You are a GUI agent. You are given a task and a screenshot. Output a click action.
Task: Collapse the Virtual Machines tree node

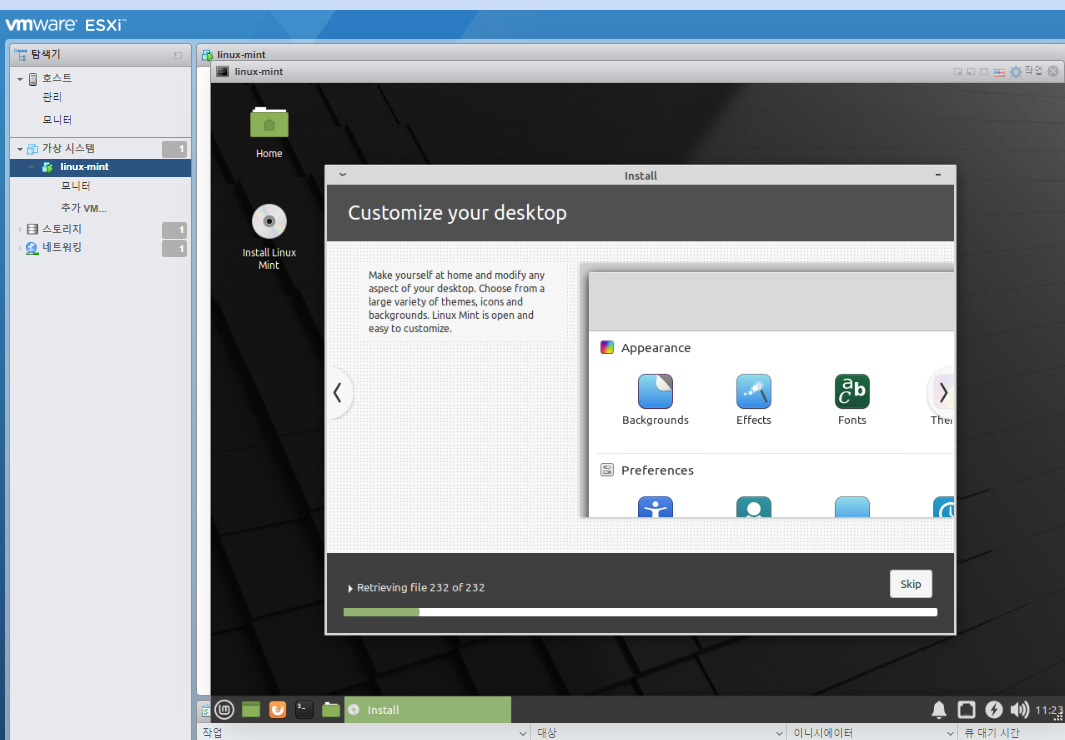(x=20, y=149)
